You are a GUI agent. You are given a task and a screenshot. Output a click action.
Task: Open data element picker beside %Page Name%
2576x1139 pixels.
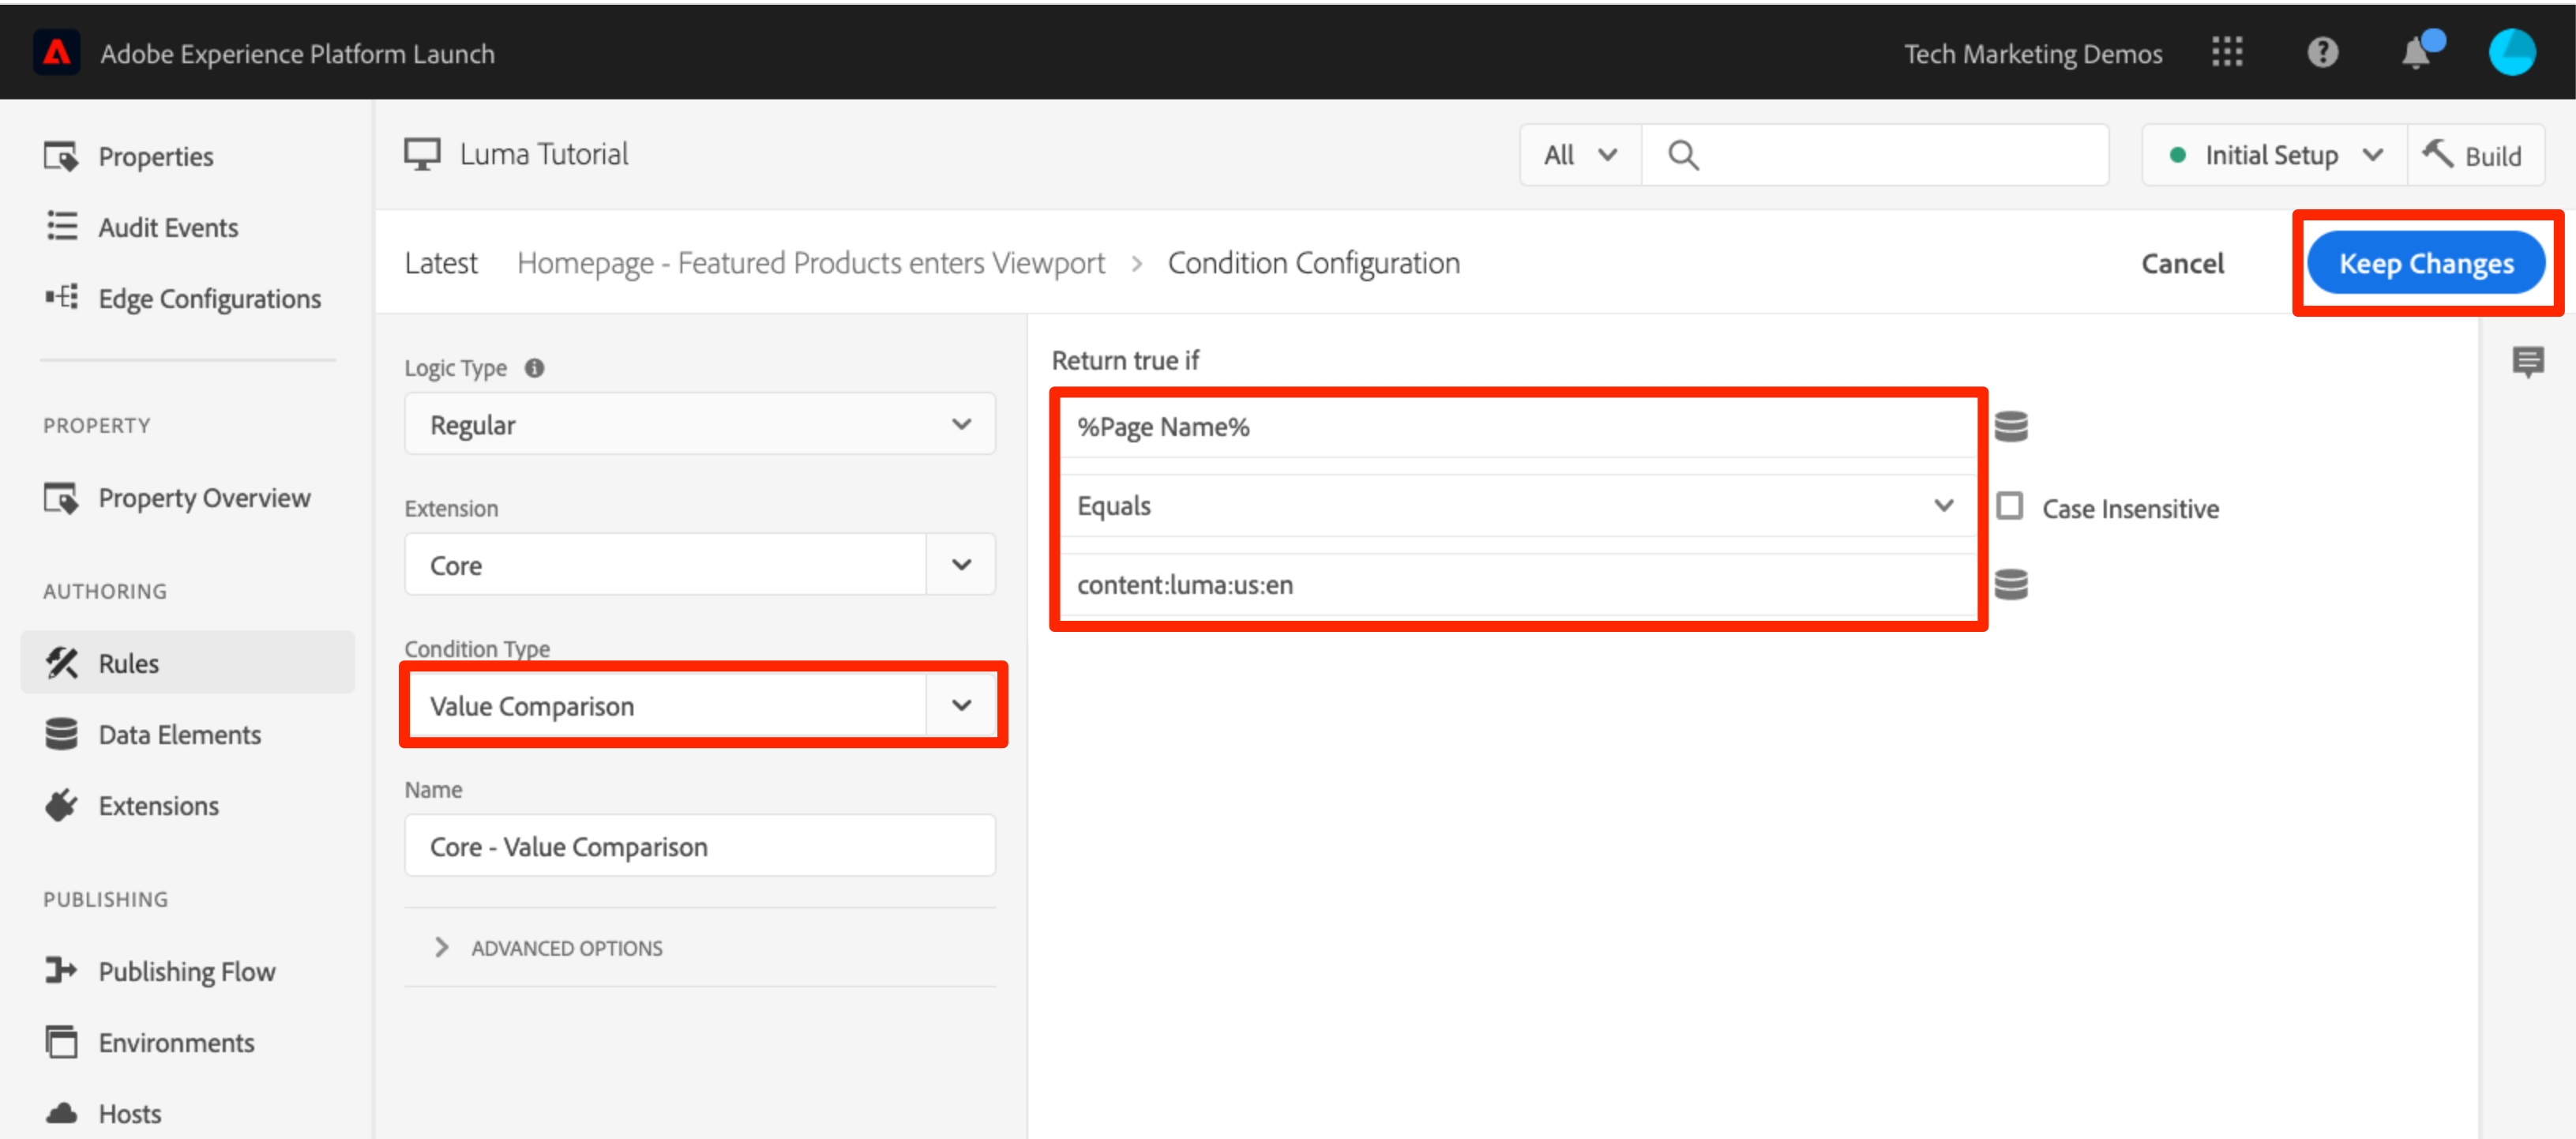click(2010, 427)
